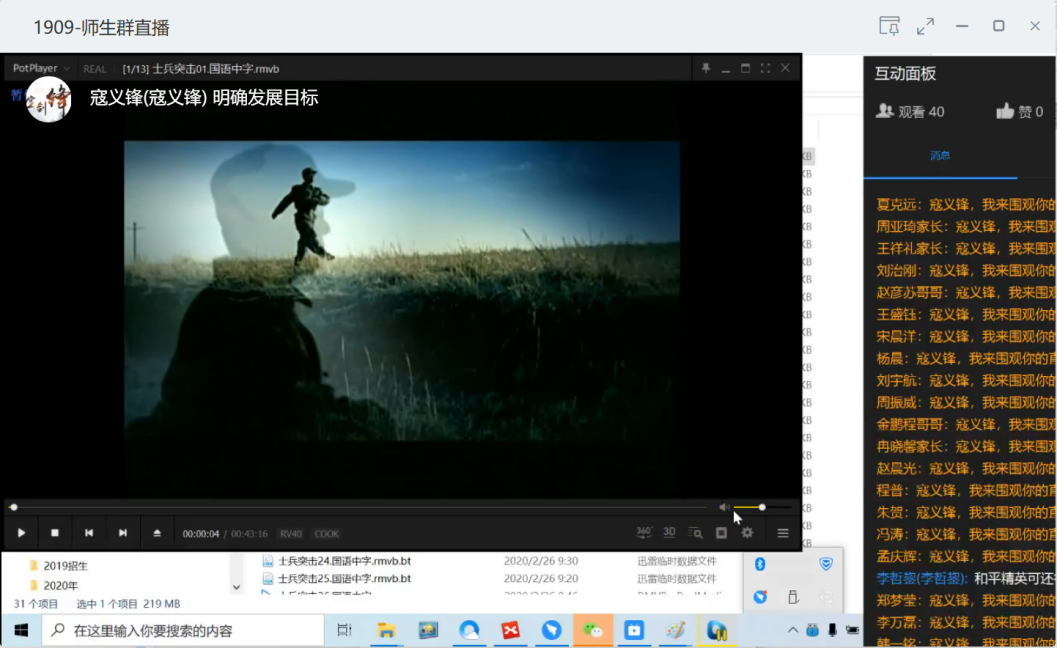This screenshot has width=1057, height=648.
Task: Click the Bluetooth tray icon
Action: 760,564
